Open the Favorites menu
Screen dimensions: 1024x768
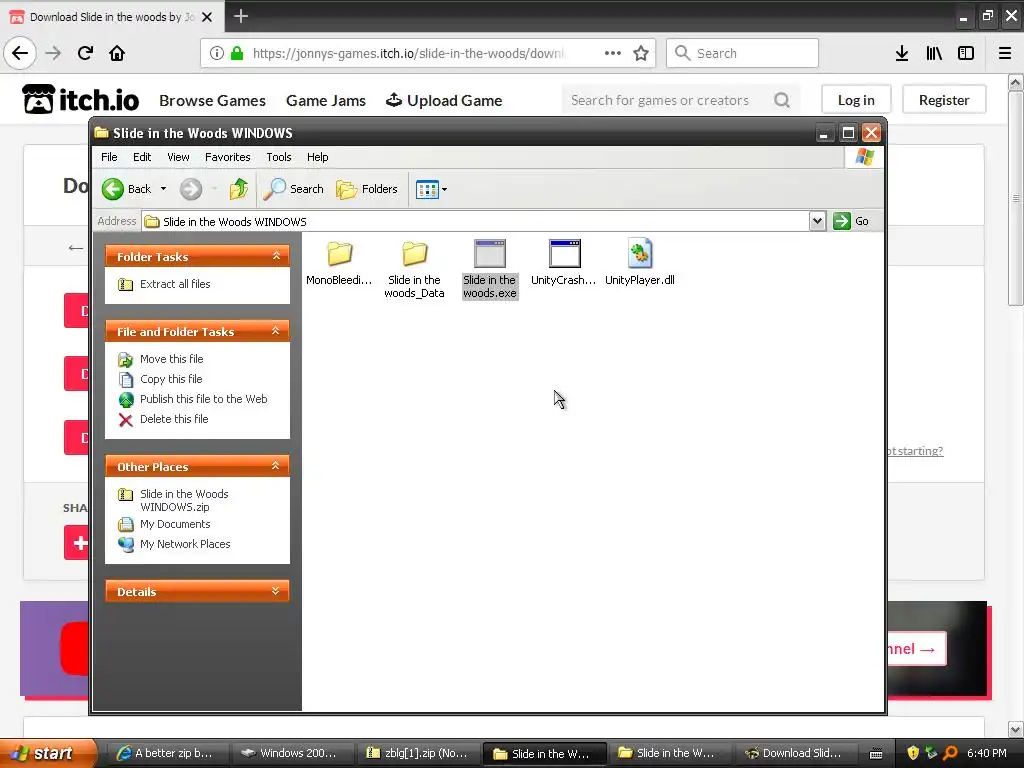227,157
